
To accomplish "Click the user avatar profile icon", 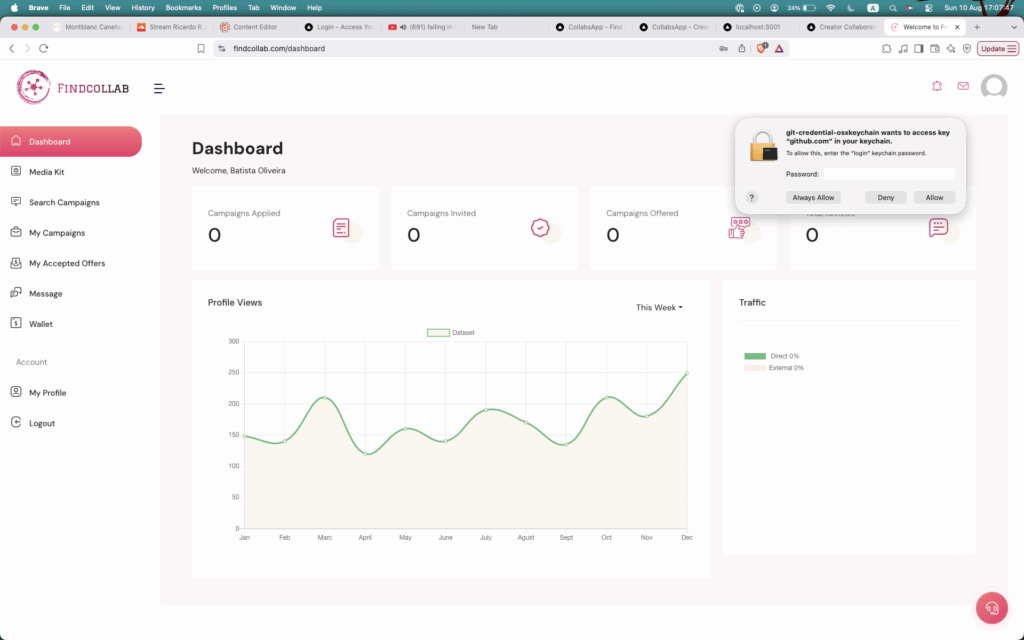I will [x=993, y=87].
